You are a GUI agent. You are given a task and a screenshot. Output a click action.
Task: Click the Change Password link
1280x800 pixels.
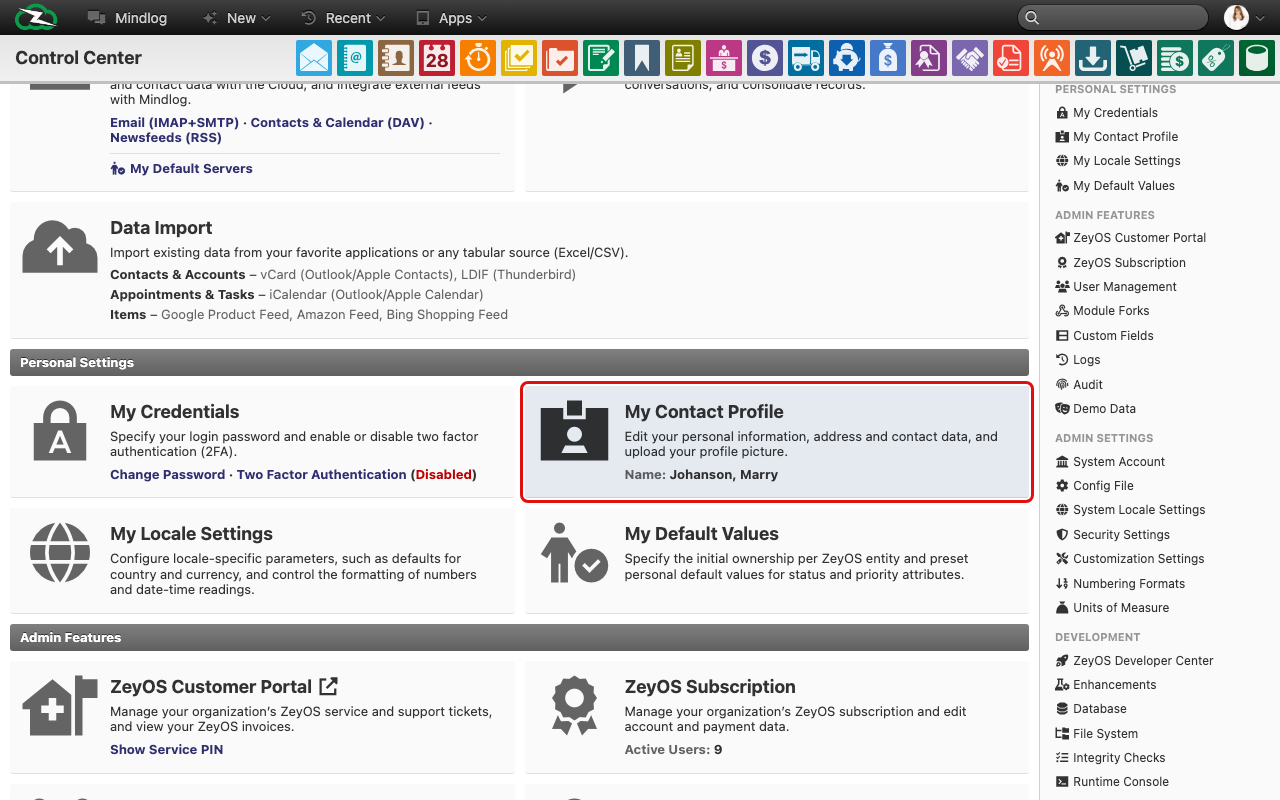pos(167,474)
